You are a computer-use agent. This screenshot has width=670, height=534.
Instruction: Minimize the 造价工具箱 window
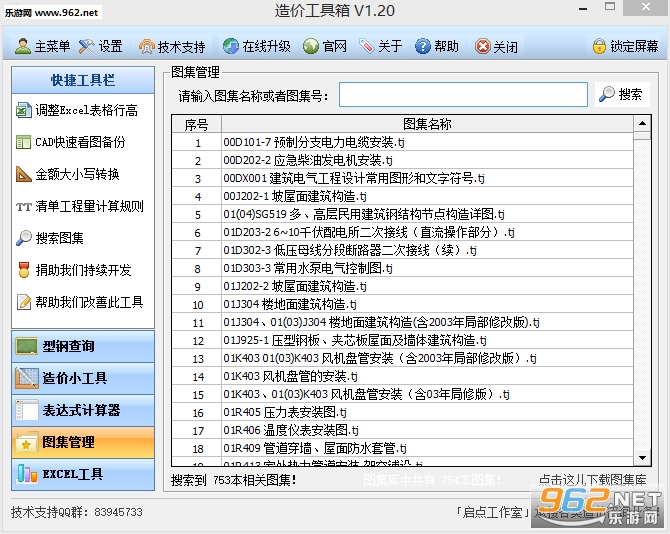click(583, 9)
